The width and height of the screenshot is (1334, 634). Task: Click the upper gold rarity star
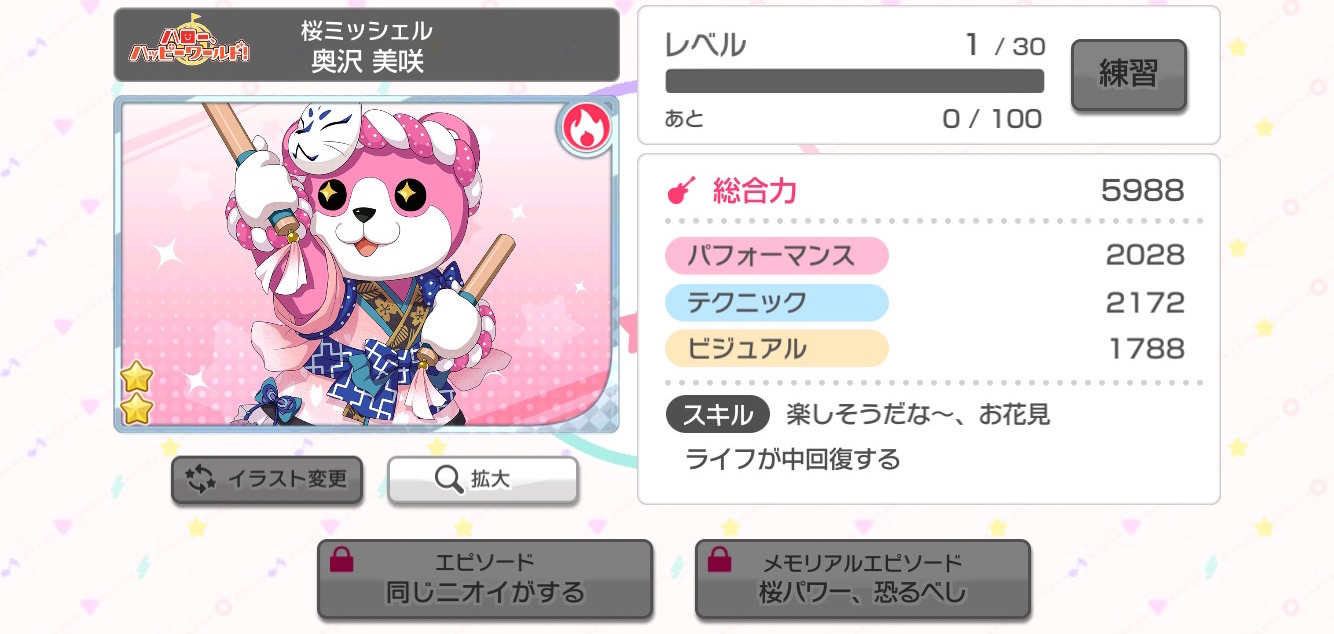point(136,377)
